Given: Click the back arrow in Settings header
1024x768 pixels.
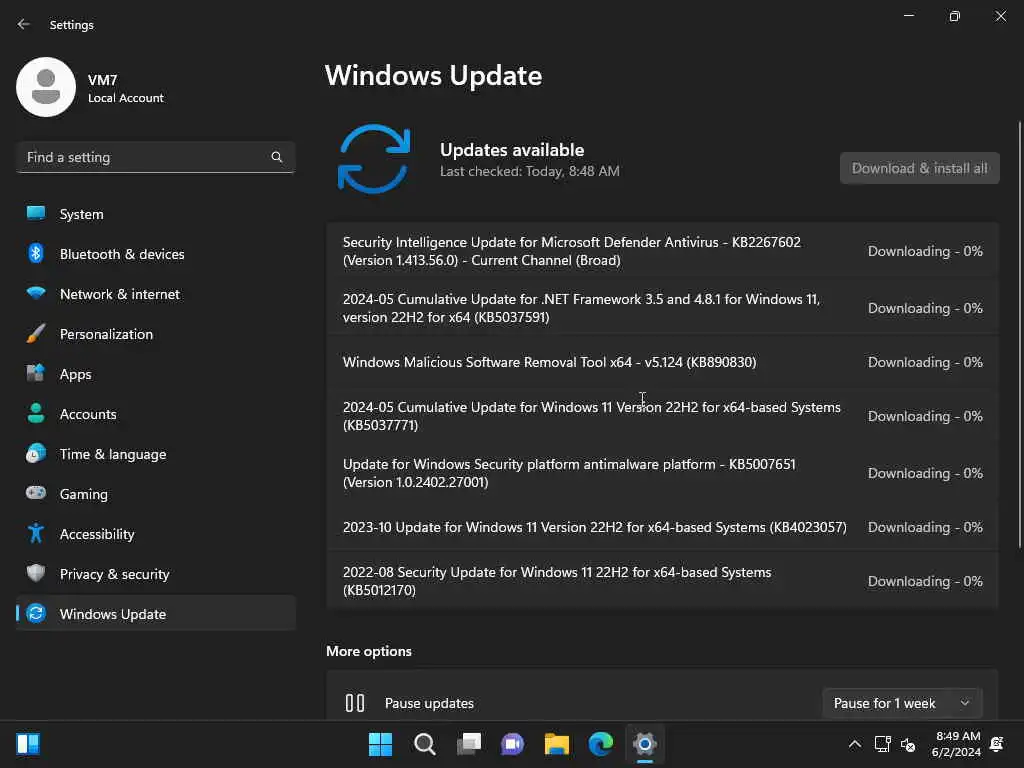Looking at the screenshot, I should (x=24, y=24).
